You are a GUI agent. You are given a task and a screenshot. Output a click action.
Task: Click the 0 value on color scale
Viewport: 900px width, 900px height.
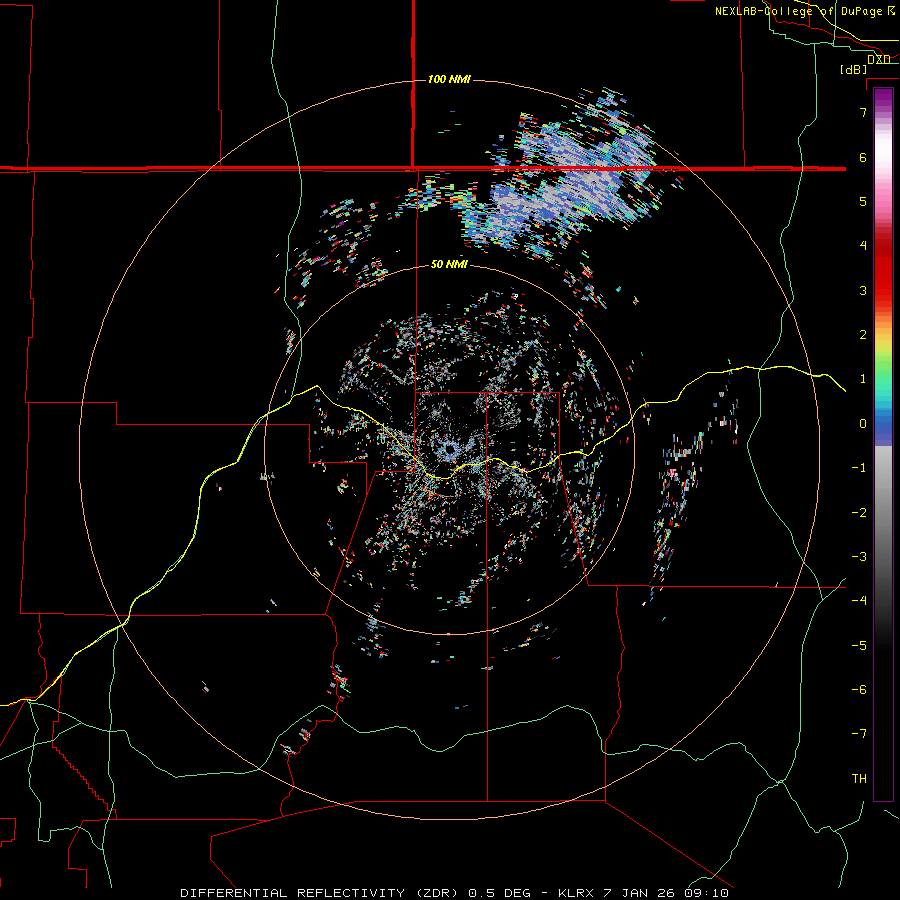click(x=863, y=424)
